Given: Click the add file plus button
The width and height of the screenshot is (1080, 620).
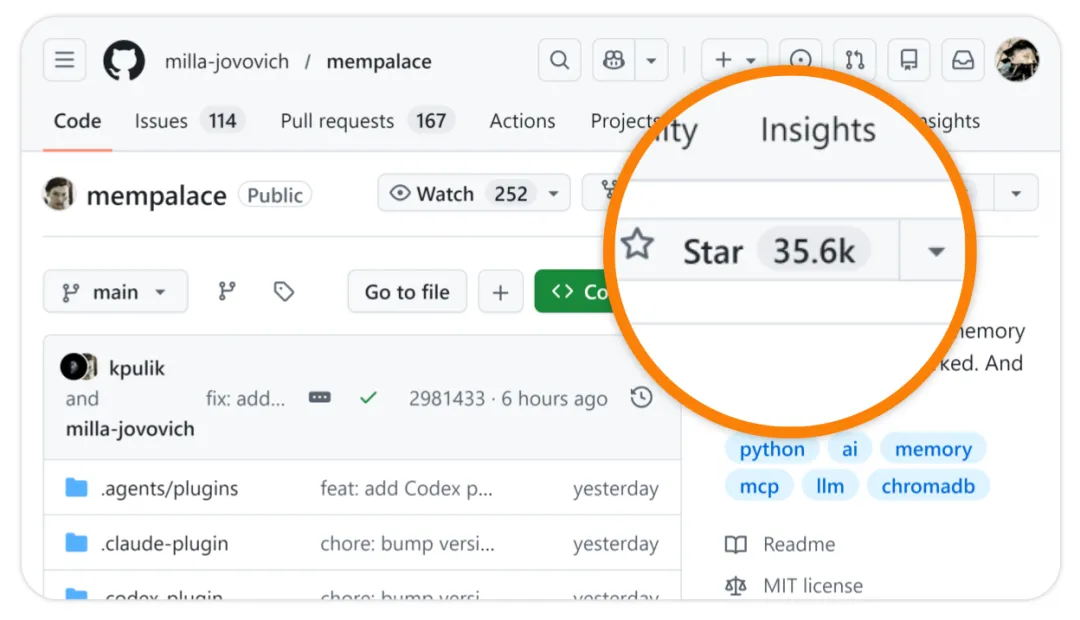Looking at the screenshot, I should coord(501,292).
